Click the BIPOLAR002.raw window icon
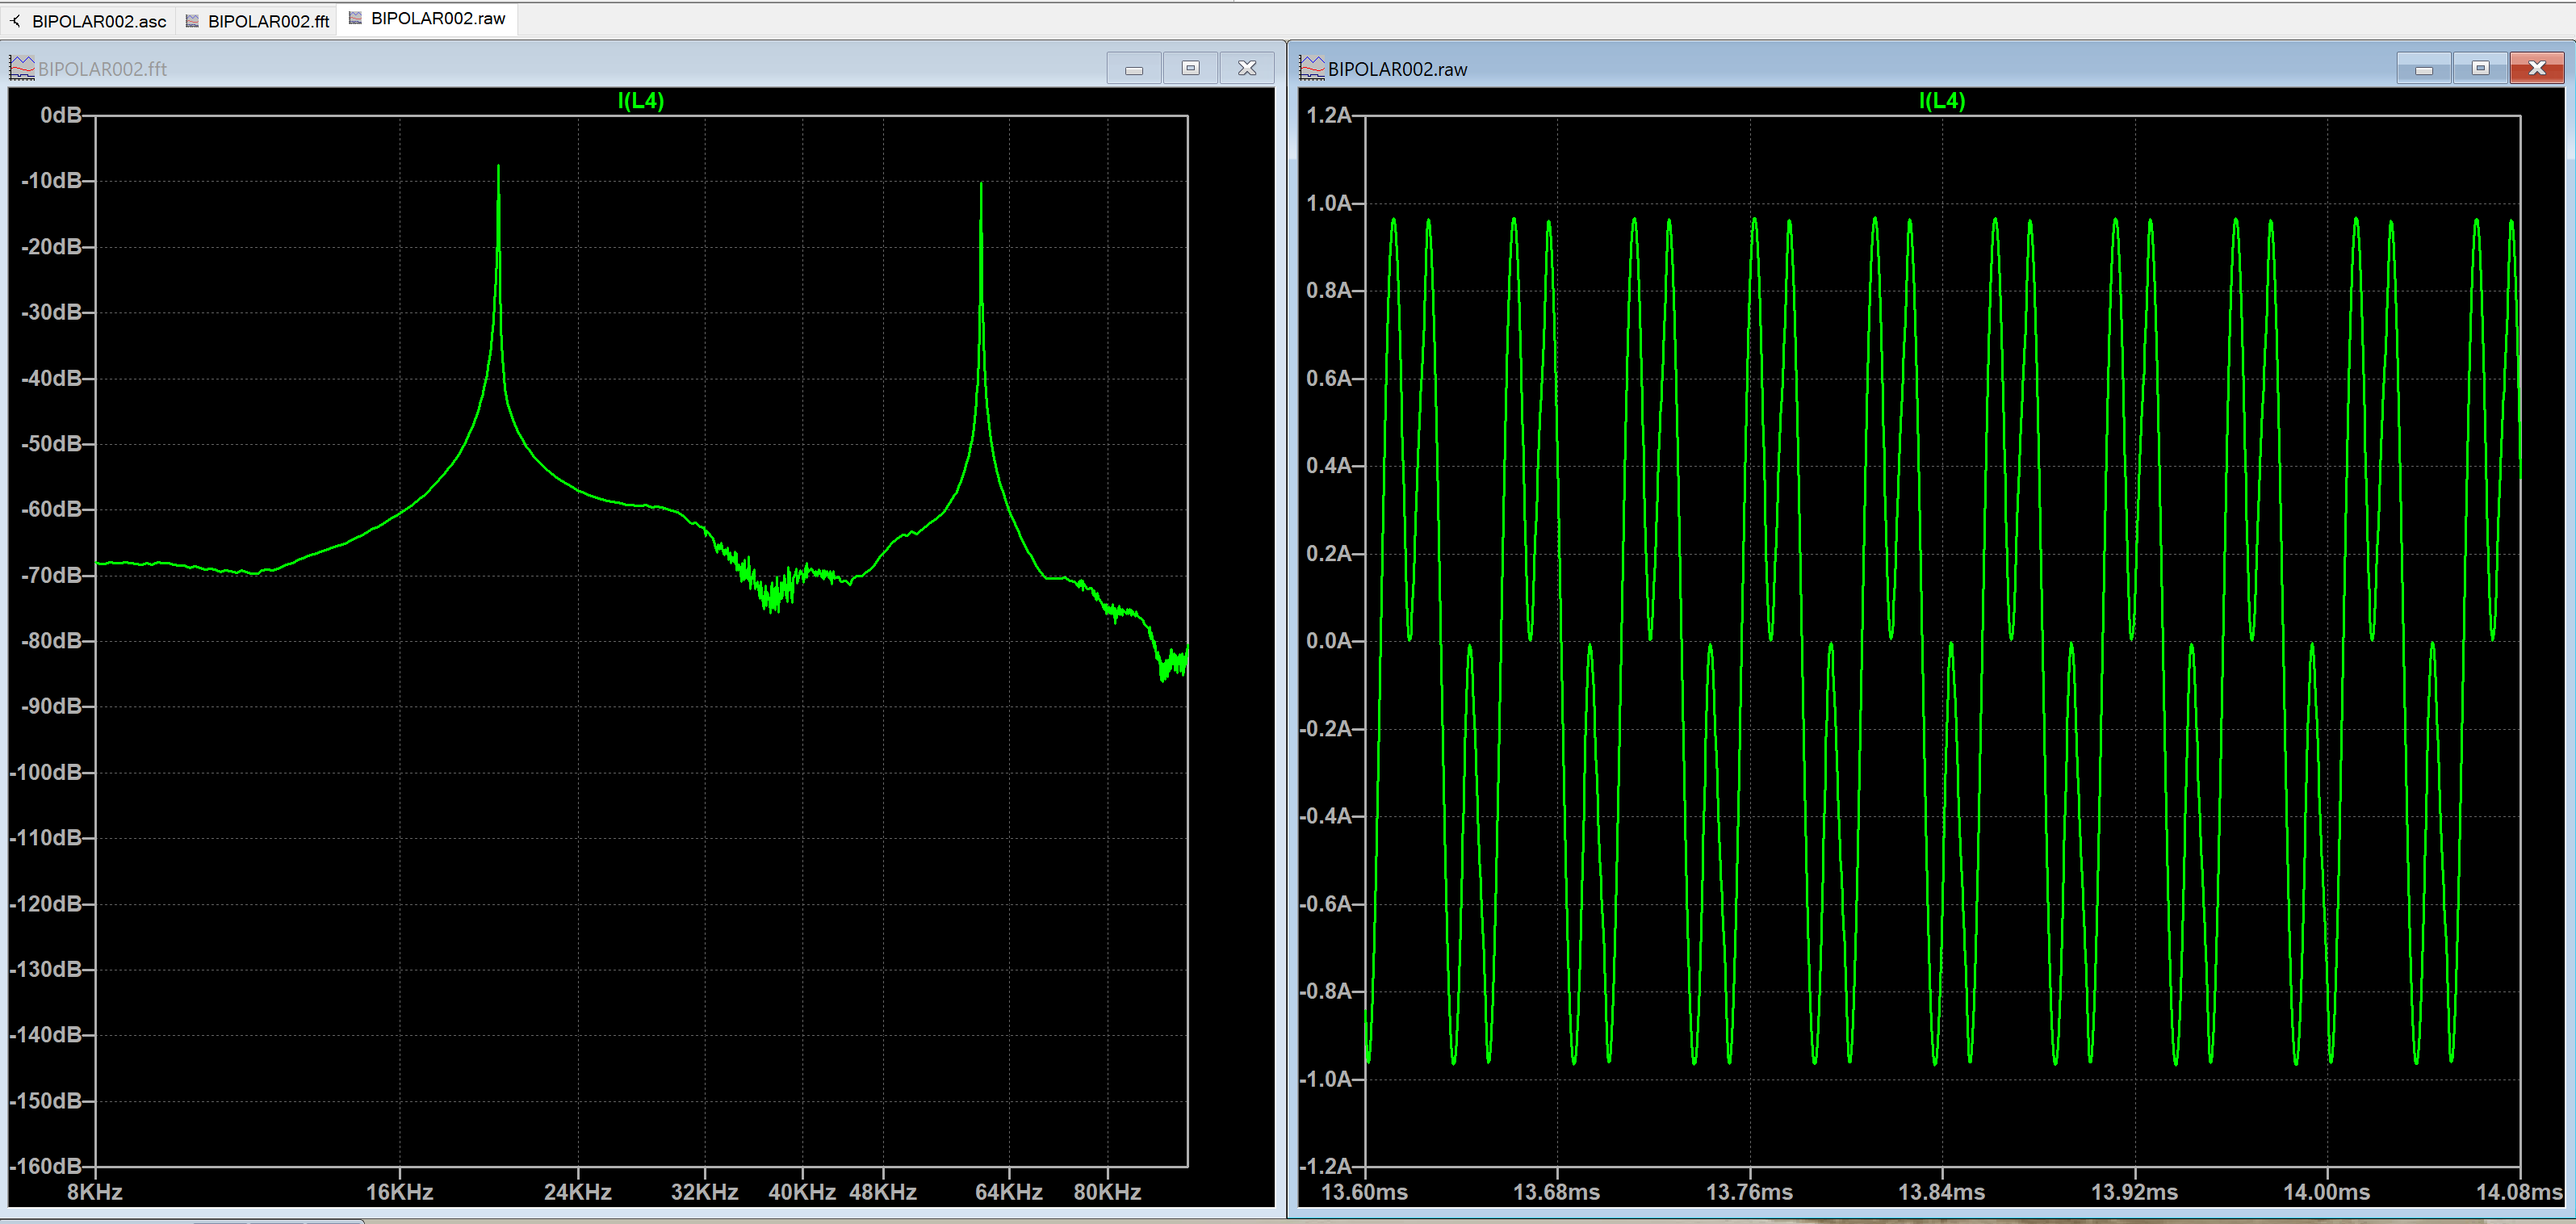2576x1224 pixels. [x=1312, y=68]
